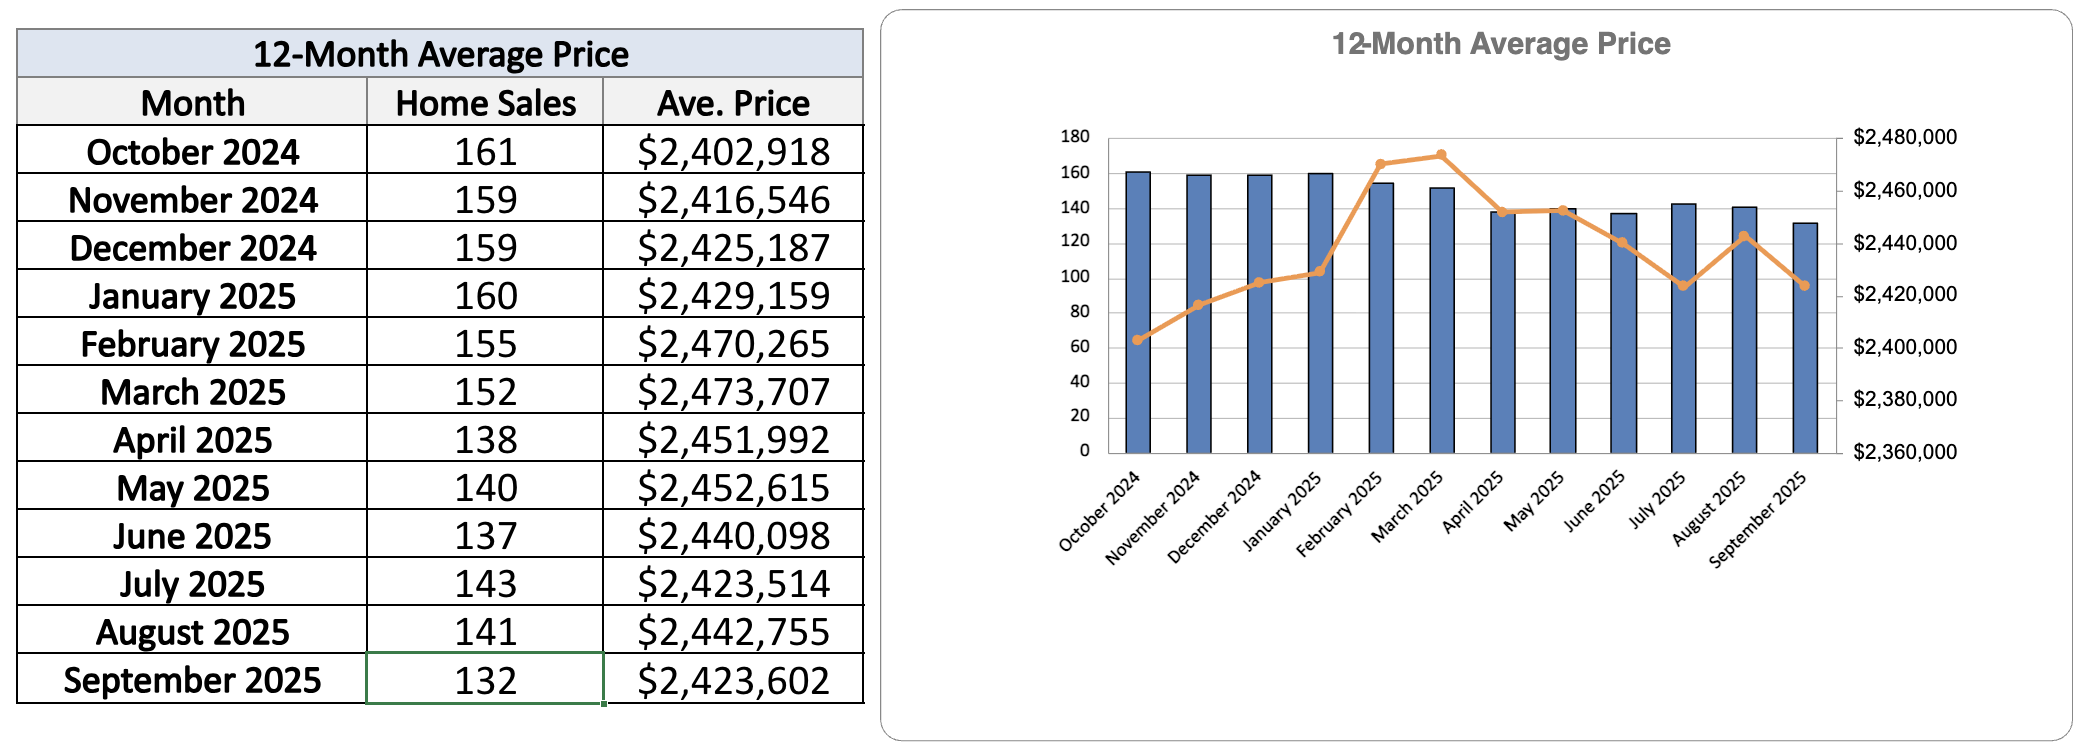
Task: Click the April 2025 month cell
Action: (x=192, y=440)
